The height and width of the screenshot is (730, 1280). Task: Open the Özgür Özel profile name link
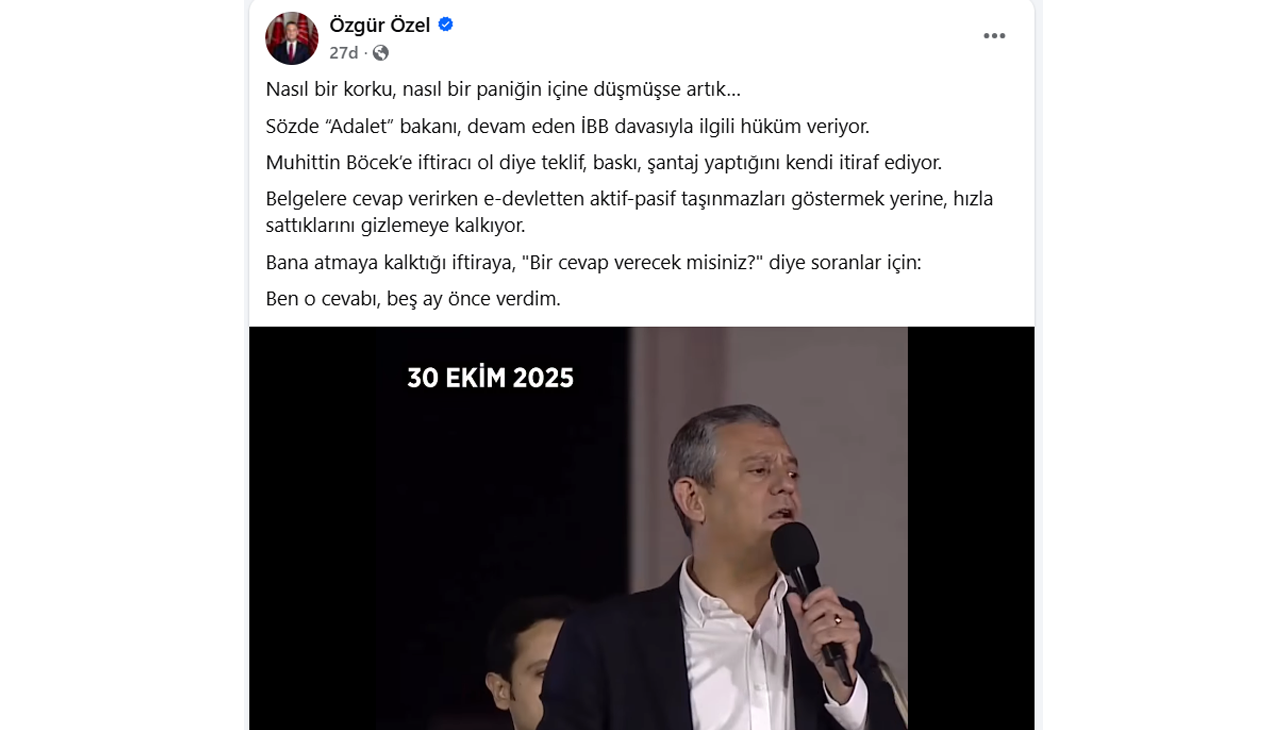pyautogui.click(x=380, y=25)
